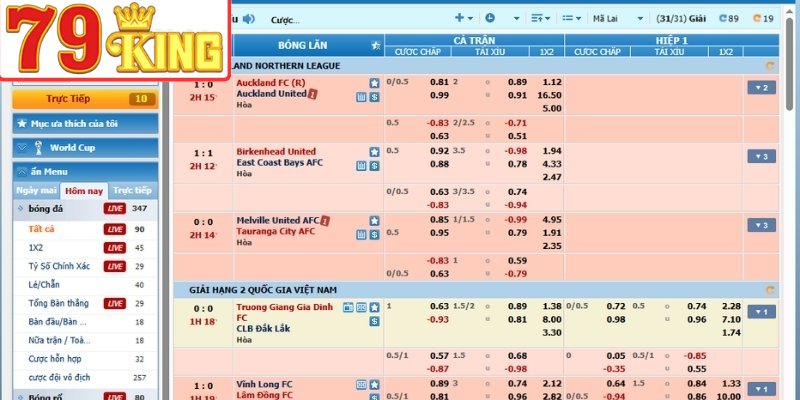Image resolution: width=800 pixels, height=400 pixels.
Task: Click the 79 King logo
Action: (115, 39)
